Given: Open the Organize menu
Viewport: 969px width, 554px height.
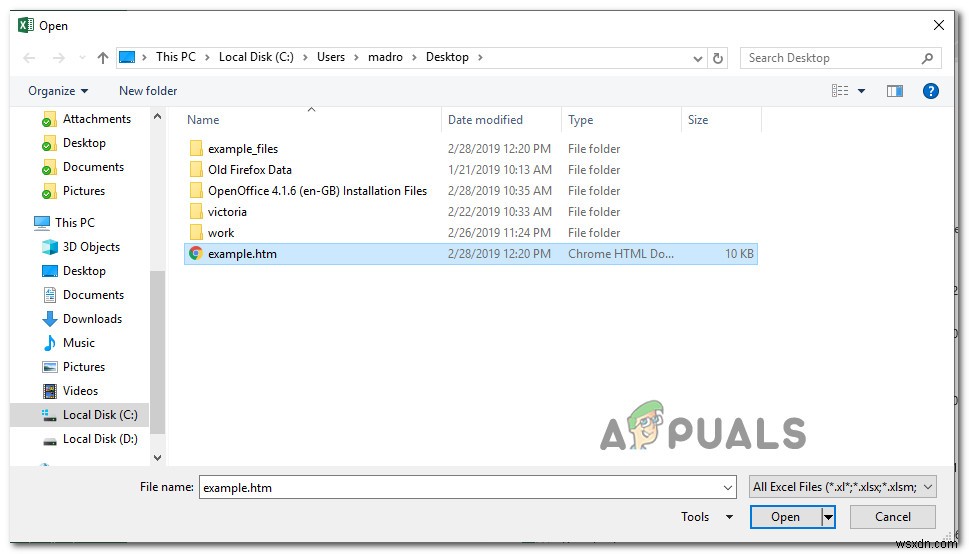Looking at the screenshot, I should click(58, 91).
